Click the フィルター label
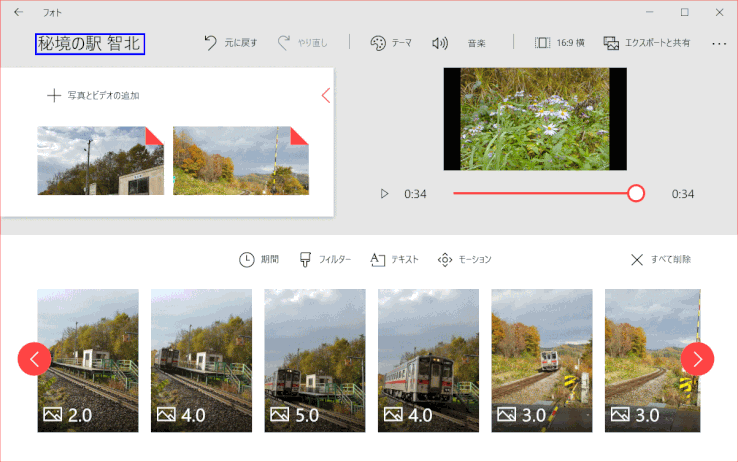738x462 pixels. tap(335, 259)
